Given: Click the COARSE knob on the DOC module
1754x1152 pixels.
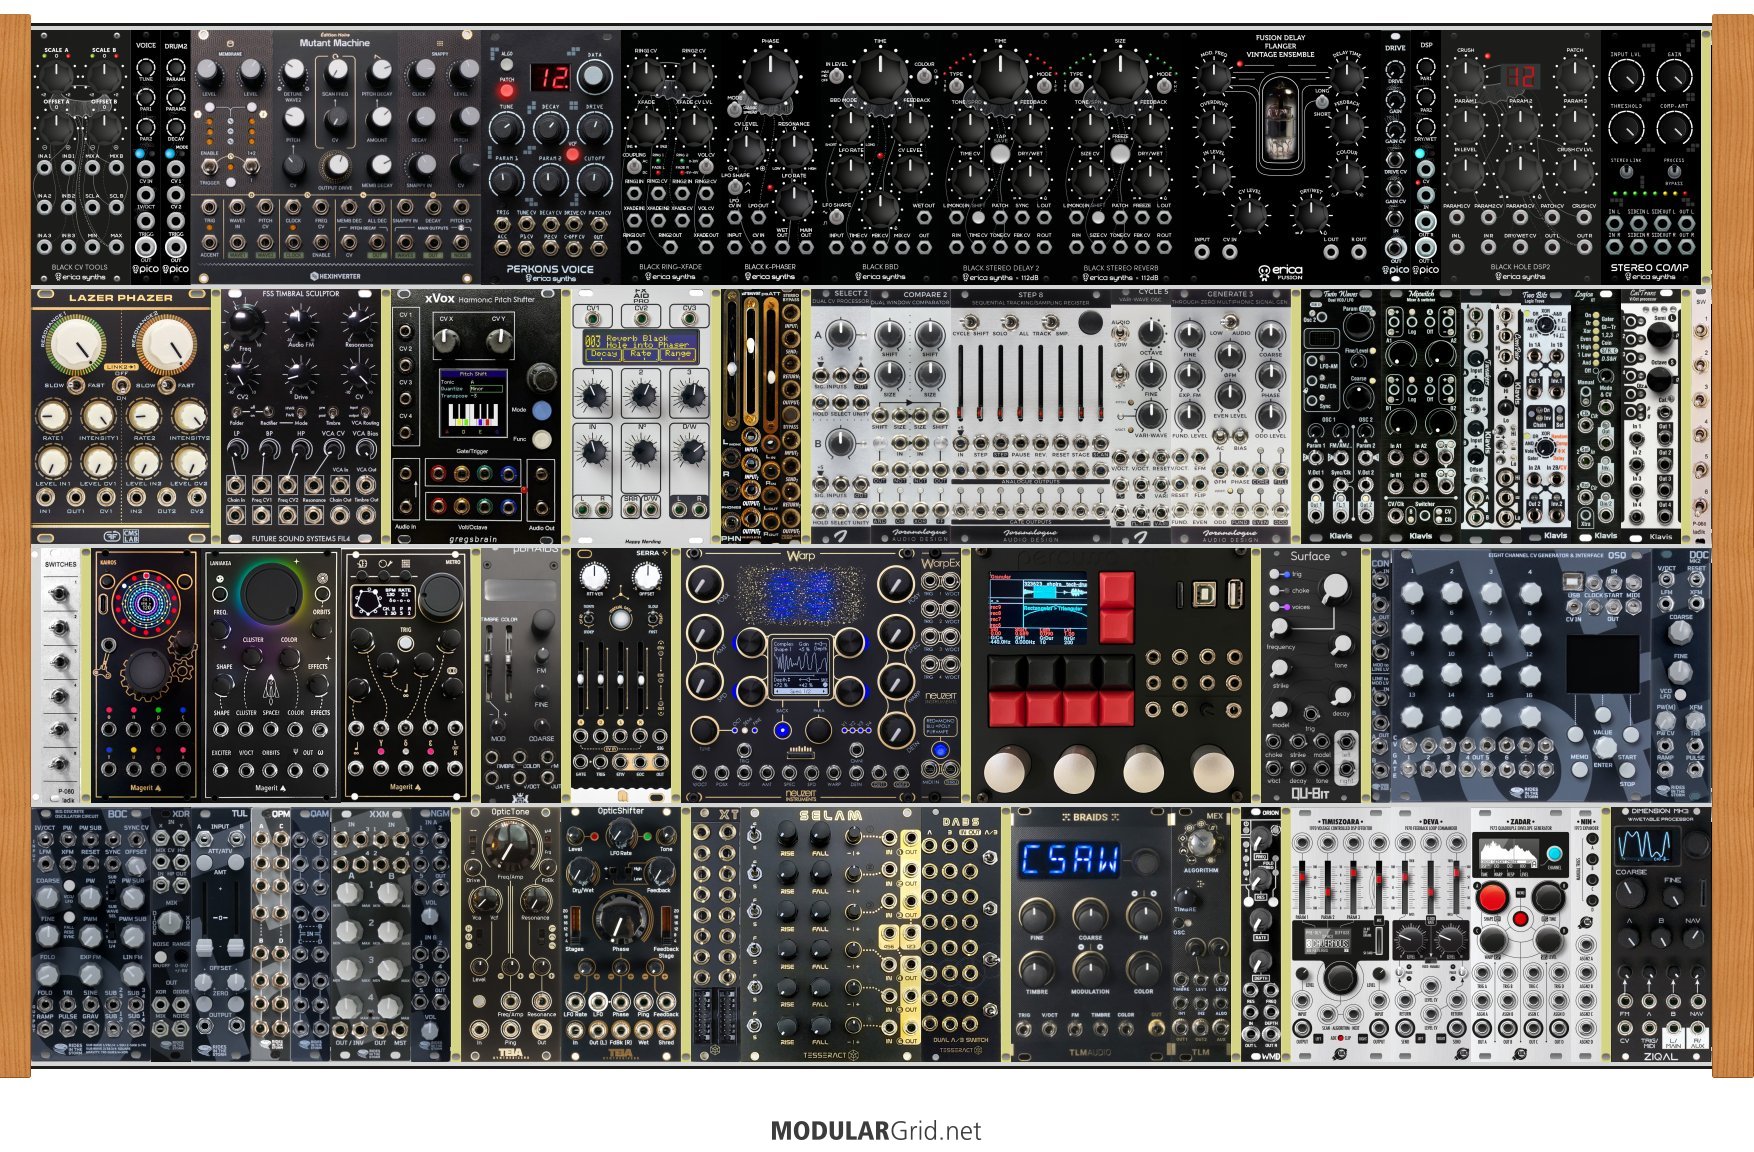Looking at the screenshot, I should (1680, 635).
